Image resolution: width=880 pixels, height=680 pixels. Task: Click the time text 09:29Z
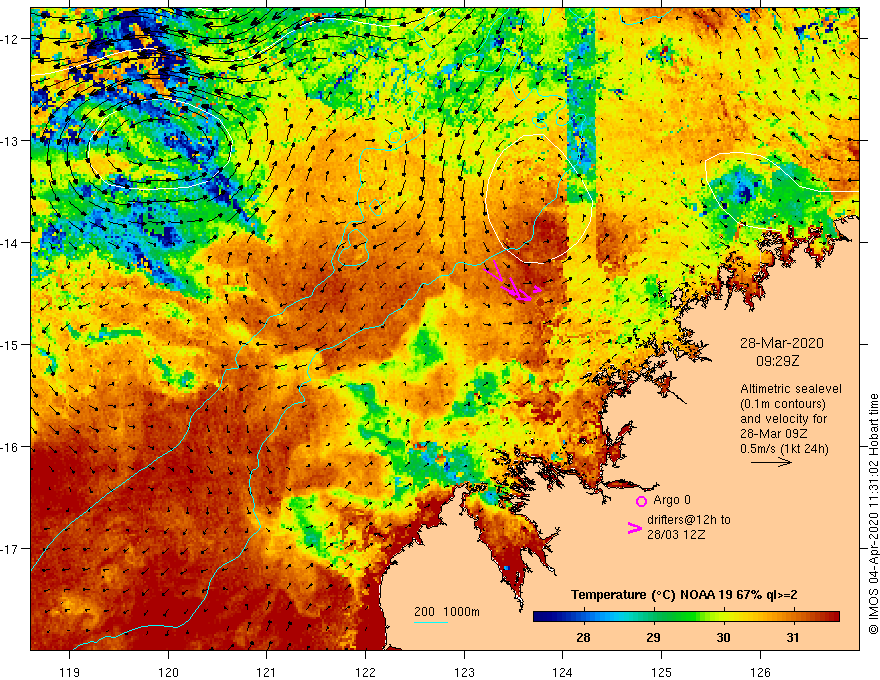tap(777, 361)
